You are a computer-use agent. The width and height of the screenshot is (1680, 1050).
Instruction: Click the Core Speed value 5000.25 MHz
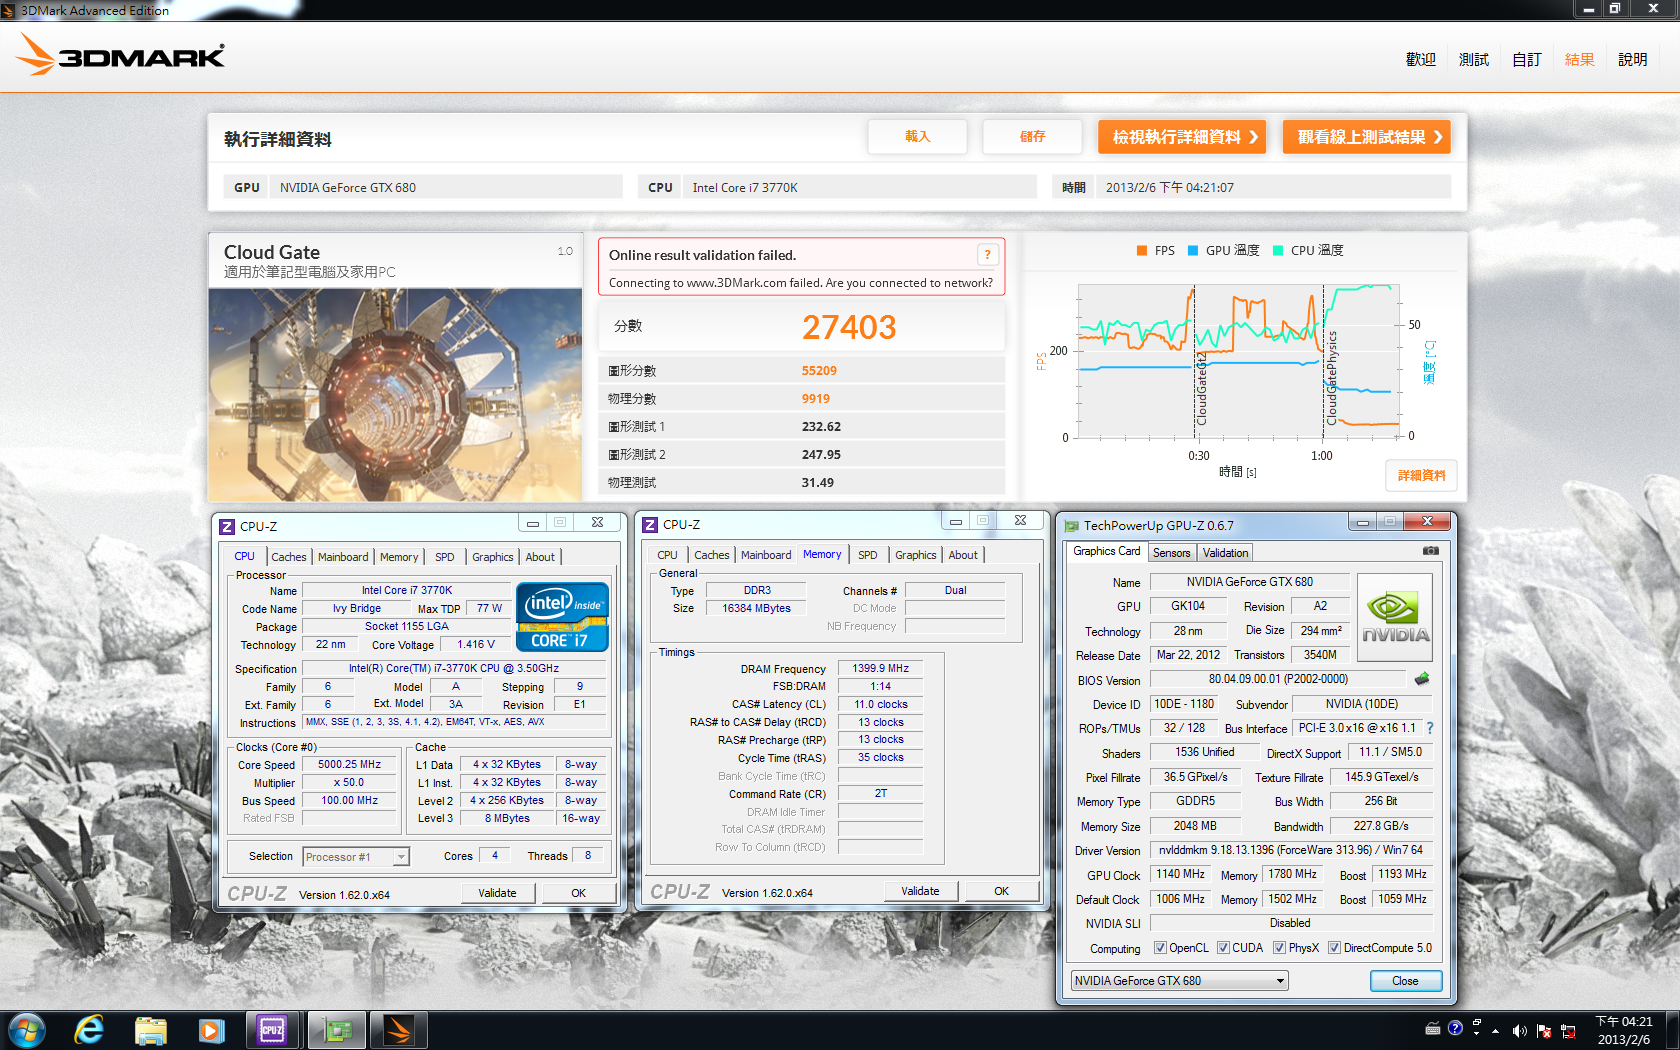(350, 764)
